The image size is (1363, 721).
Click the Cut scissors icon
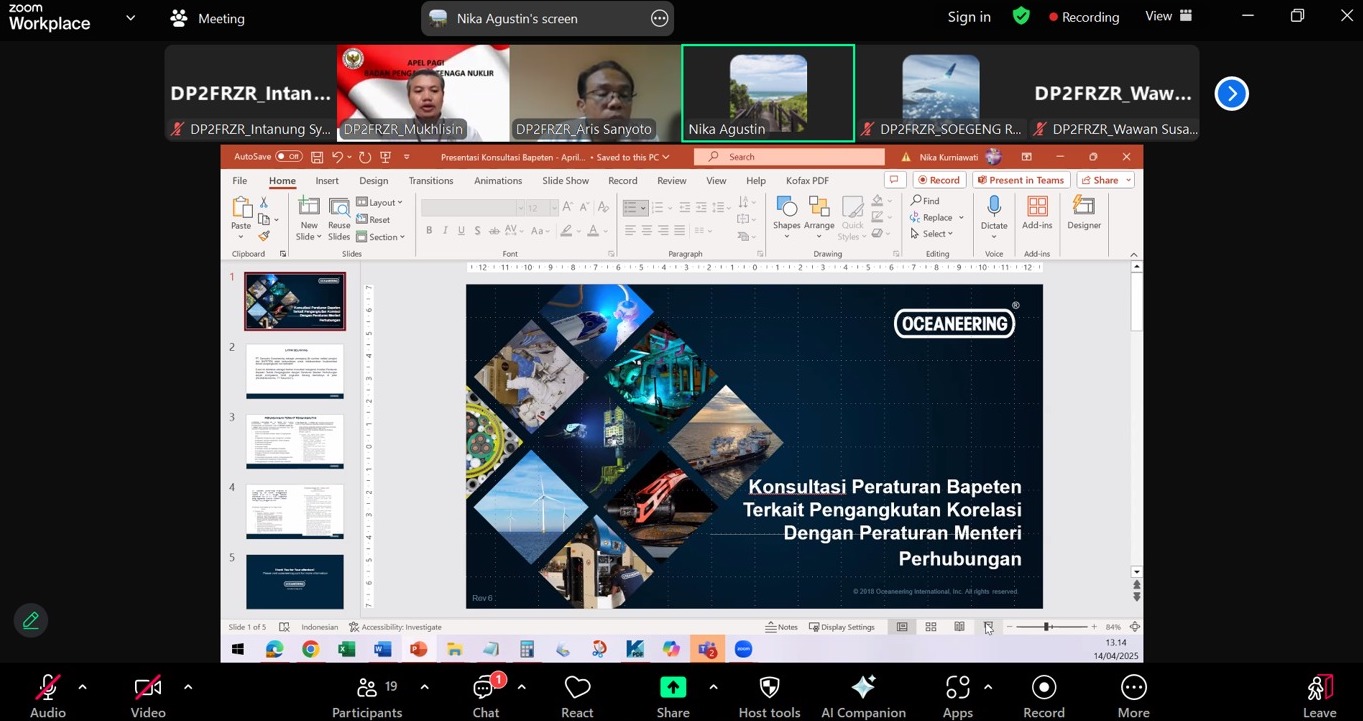click(264, 202)
